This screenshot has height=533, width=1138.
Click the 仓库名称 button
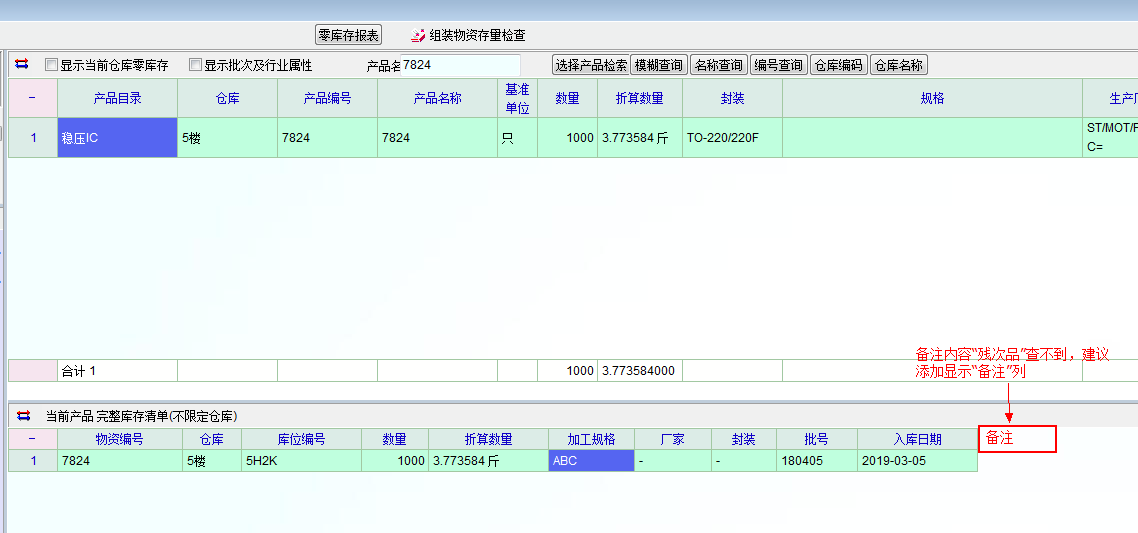tap(898, 65)
